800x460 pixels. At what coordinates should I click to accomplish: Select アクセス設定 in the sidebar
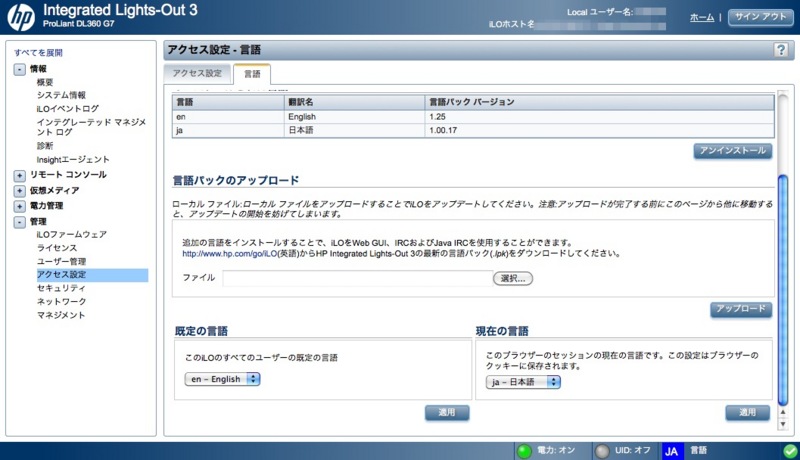click(x=92, y=275)
